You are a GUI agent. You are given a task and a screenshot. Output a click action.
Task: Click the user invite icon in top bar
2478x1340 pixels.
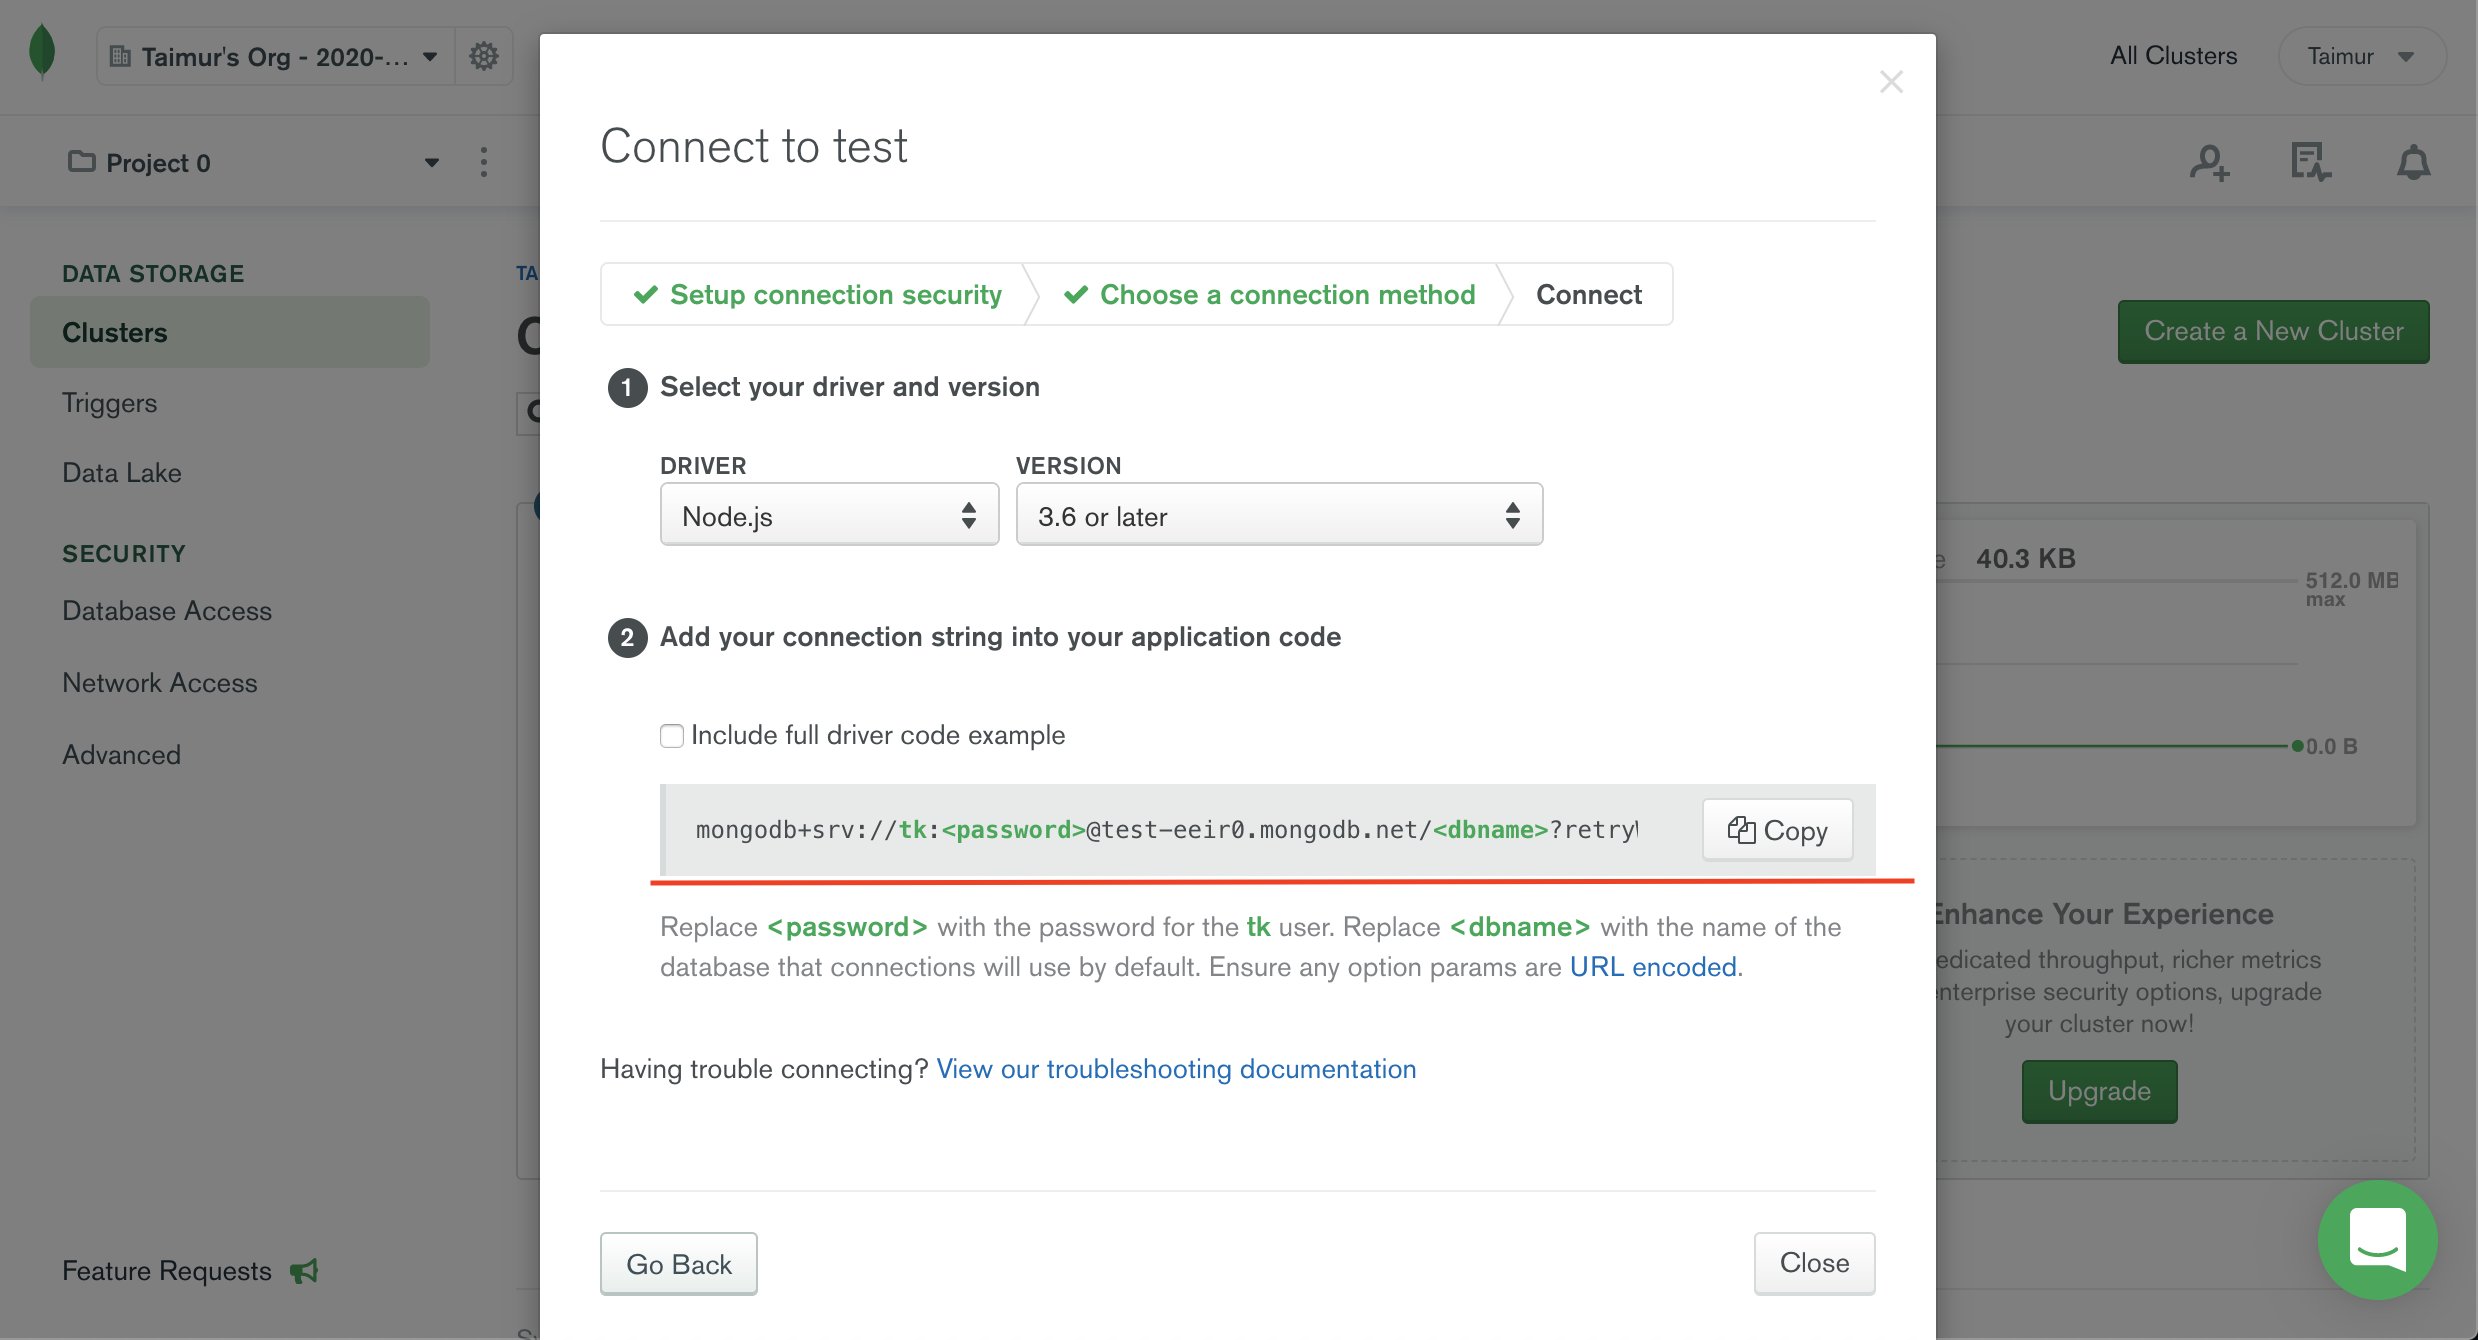tap(2211, 162)
